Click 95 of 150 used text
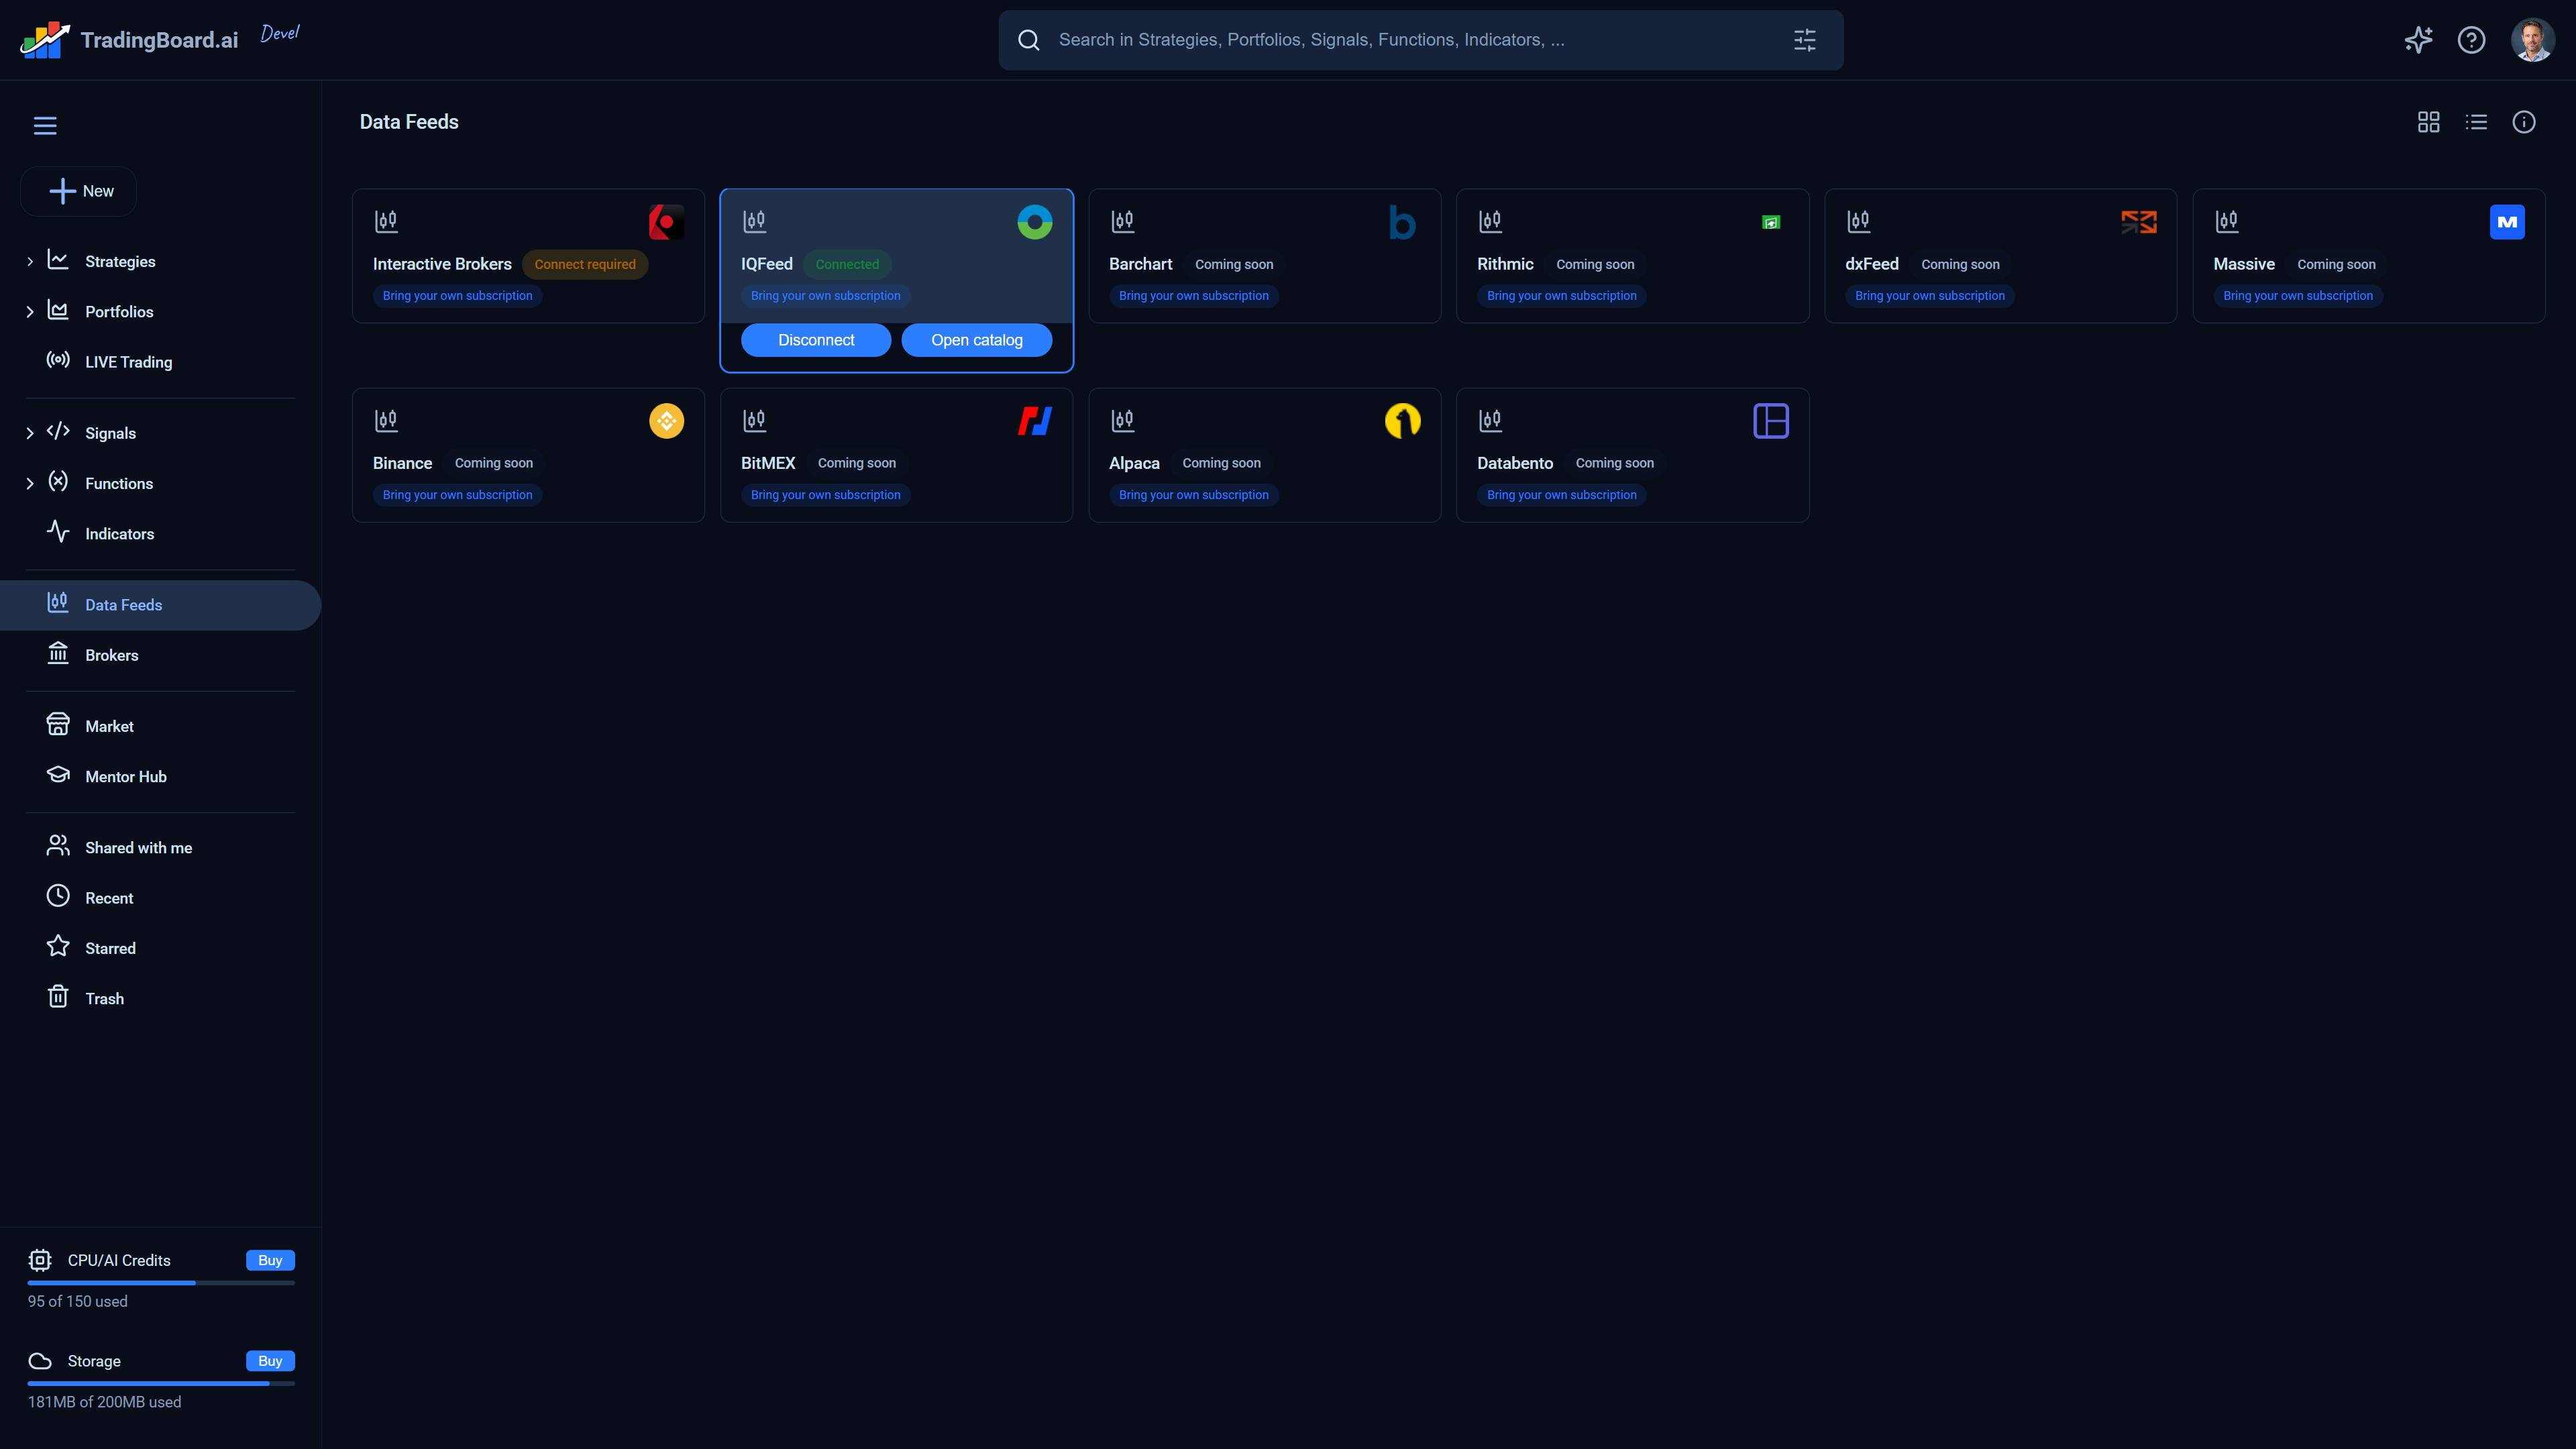 (x=78, y=1302)
